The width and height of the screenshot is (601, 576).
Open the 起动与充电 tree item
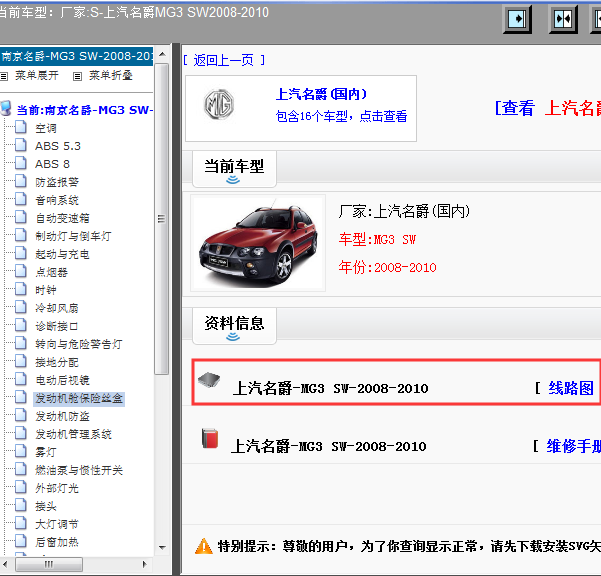point(62,254)
